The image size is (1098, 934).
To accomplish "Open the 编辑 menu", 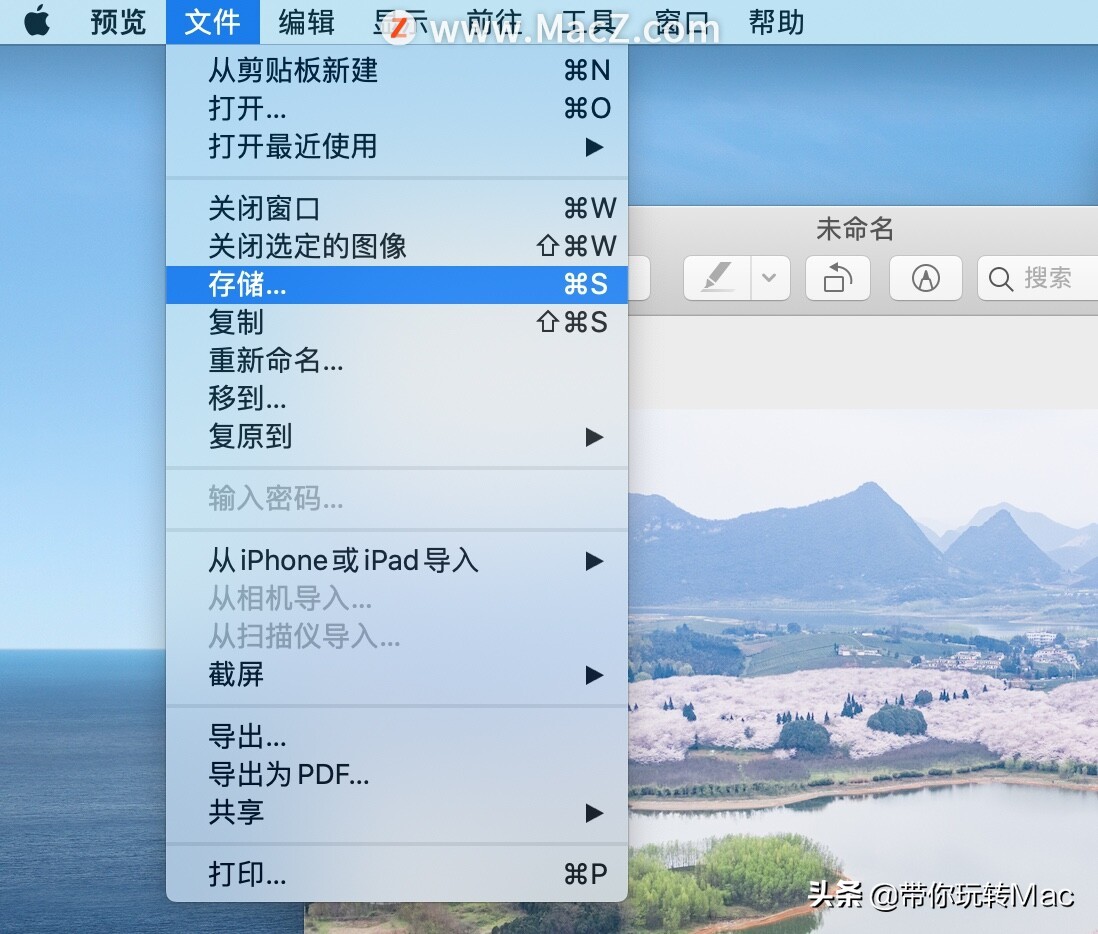I will pyautogui.click(x=305, y=21).
